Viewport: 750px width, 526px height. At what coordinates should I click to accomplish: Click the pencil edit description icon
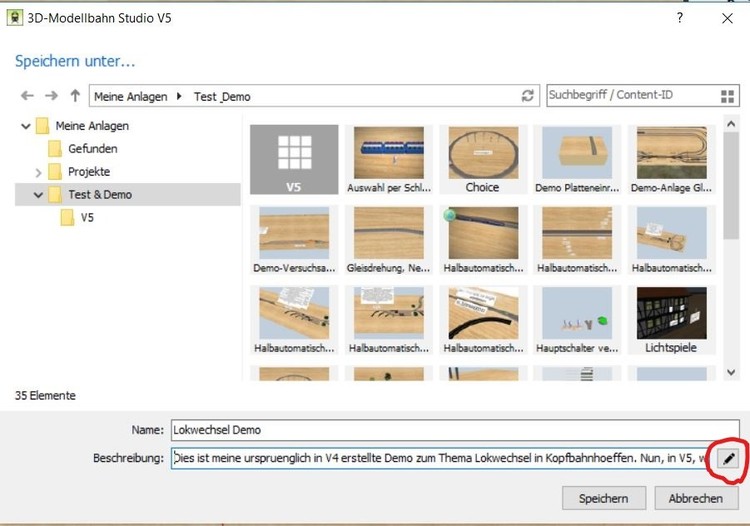(728, 459)
